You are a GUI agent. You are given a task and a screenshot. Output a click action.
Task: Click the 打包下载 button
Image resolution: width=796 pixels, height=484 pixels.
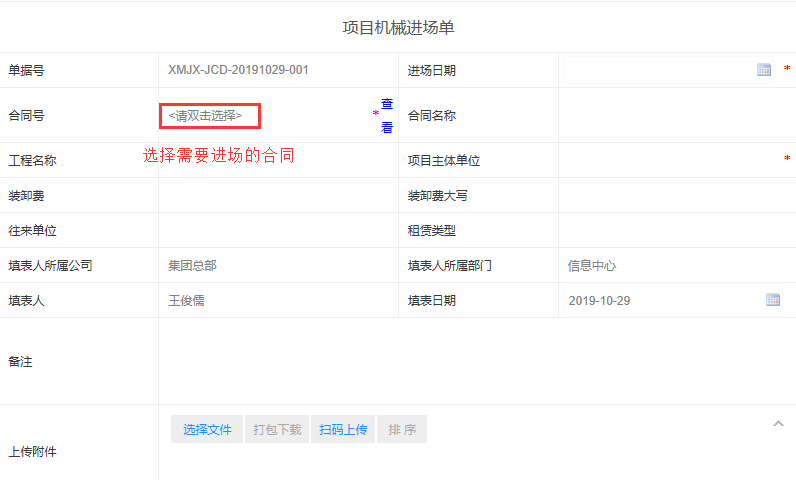click(x=277, y=429)
